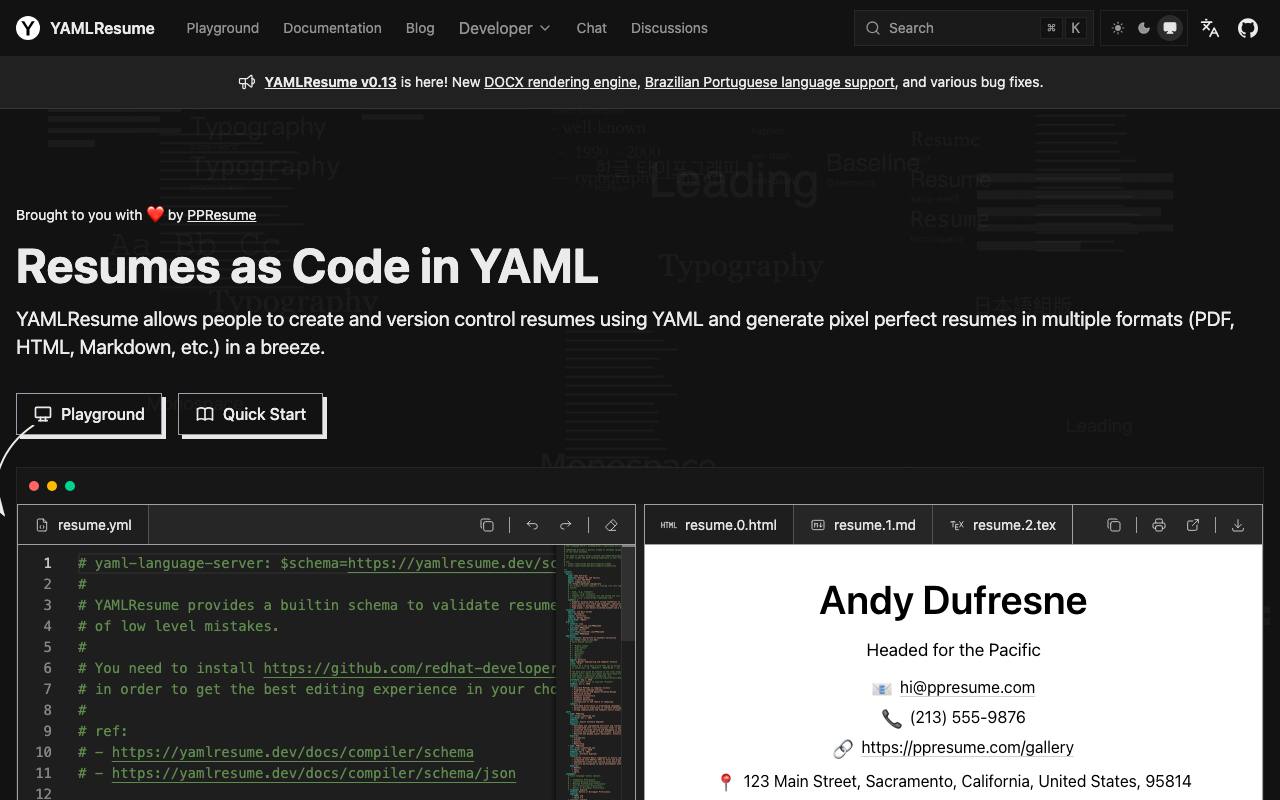Click the YAMLResume brand name
The height and width of the screenshot is (800, 1280).
click(102, 28)
